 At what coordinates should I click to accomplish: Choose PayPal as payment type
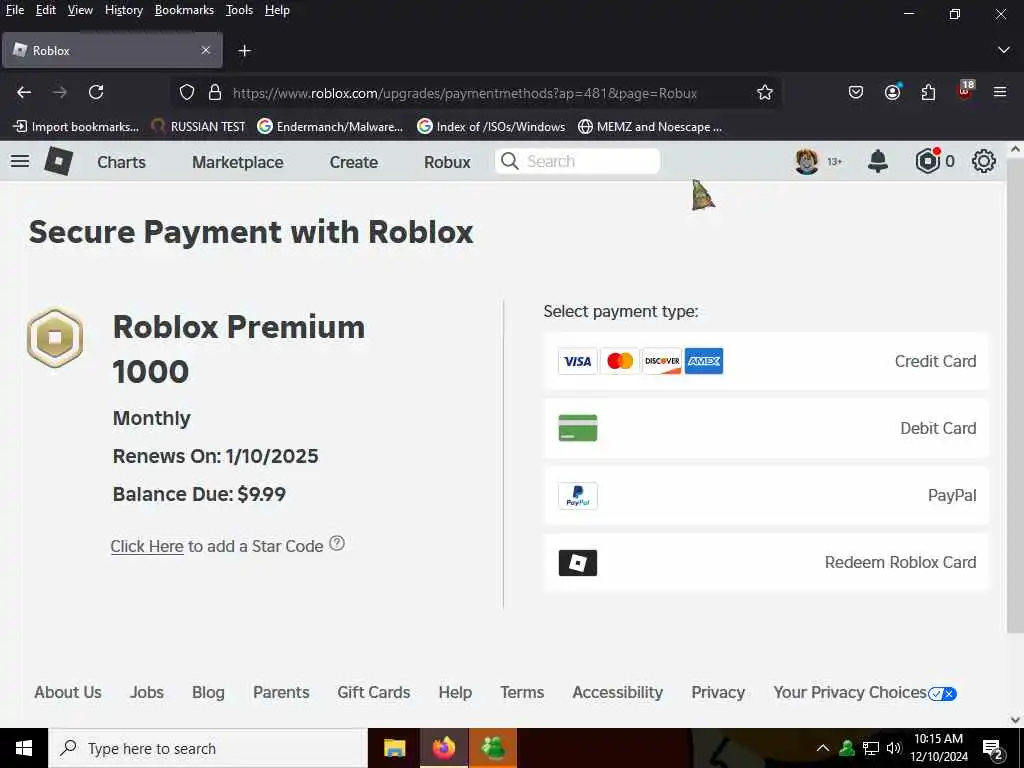coord(766,496)
